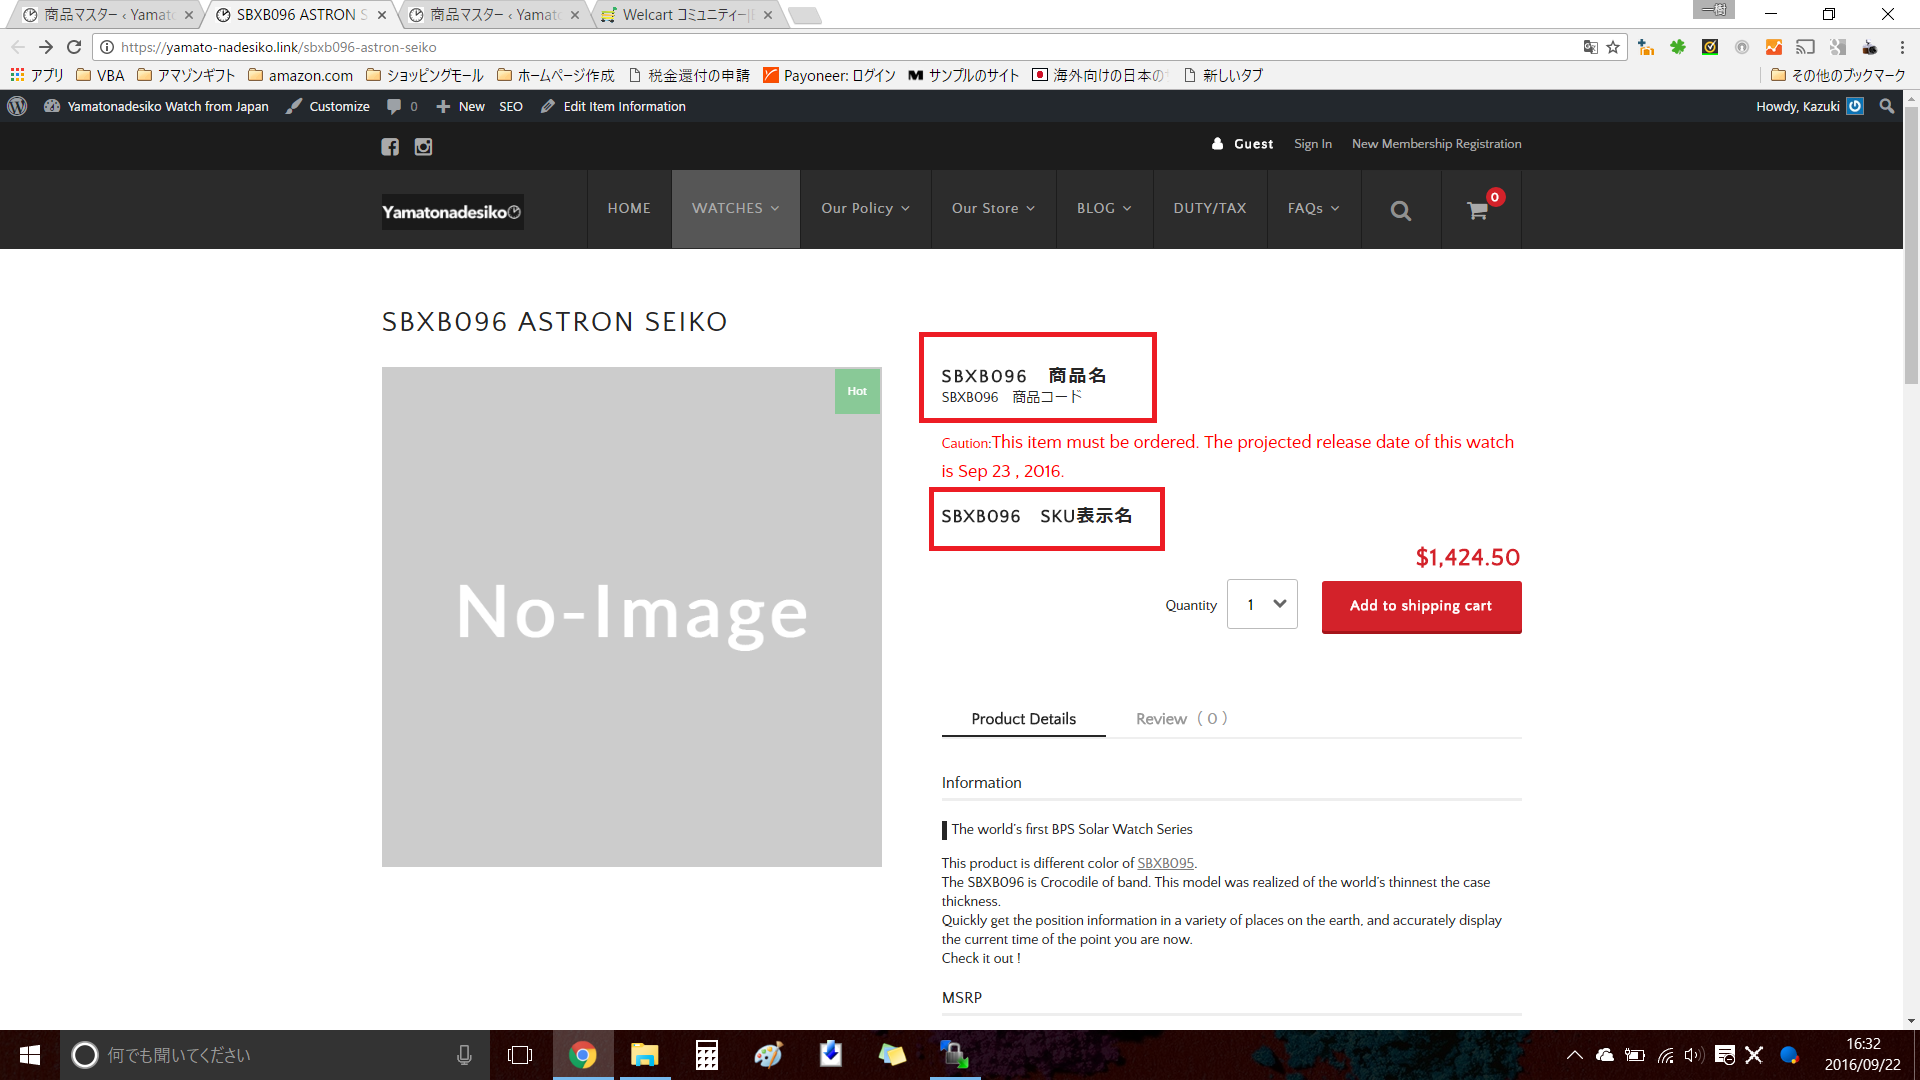Click the browser address bar URL
The height and width of the screenshot is (1080, 1920).
tap(279, 47)
